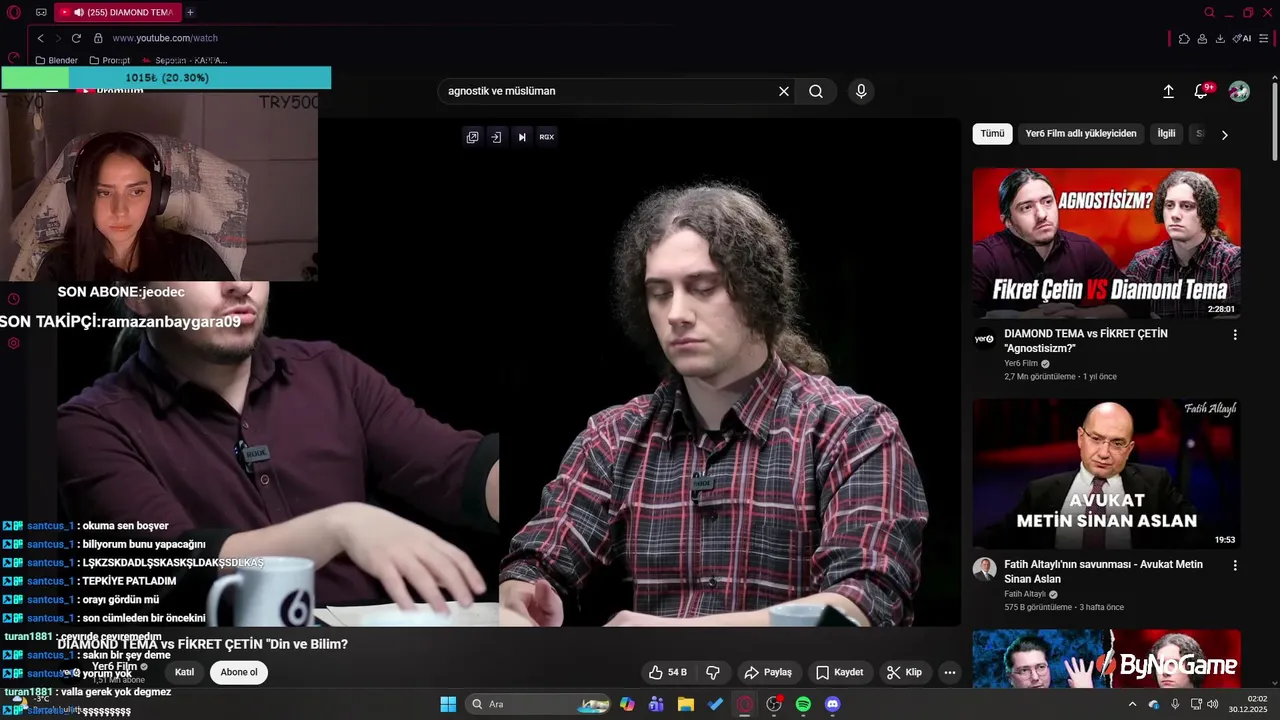Search tabs with the red magnifier

1210,13
